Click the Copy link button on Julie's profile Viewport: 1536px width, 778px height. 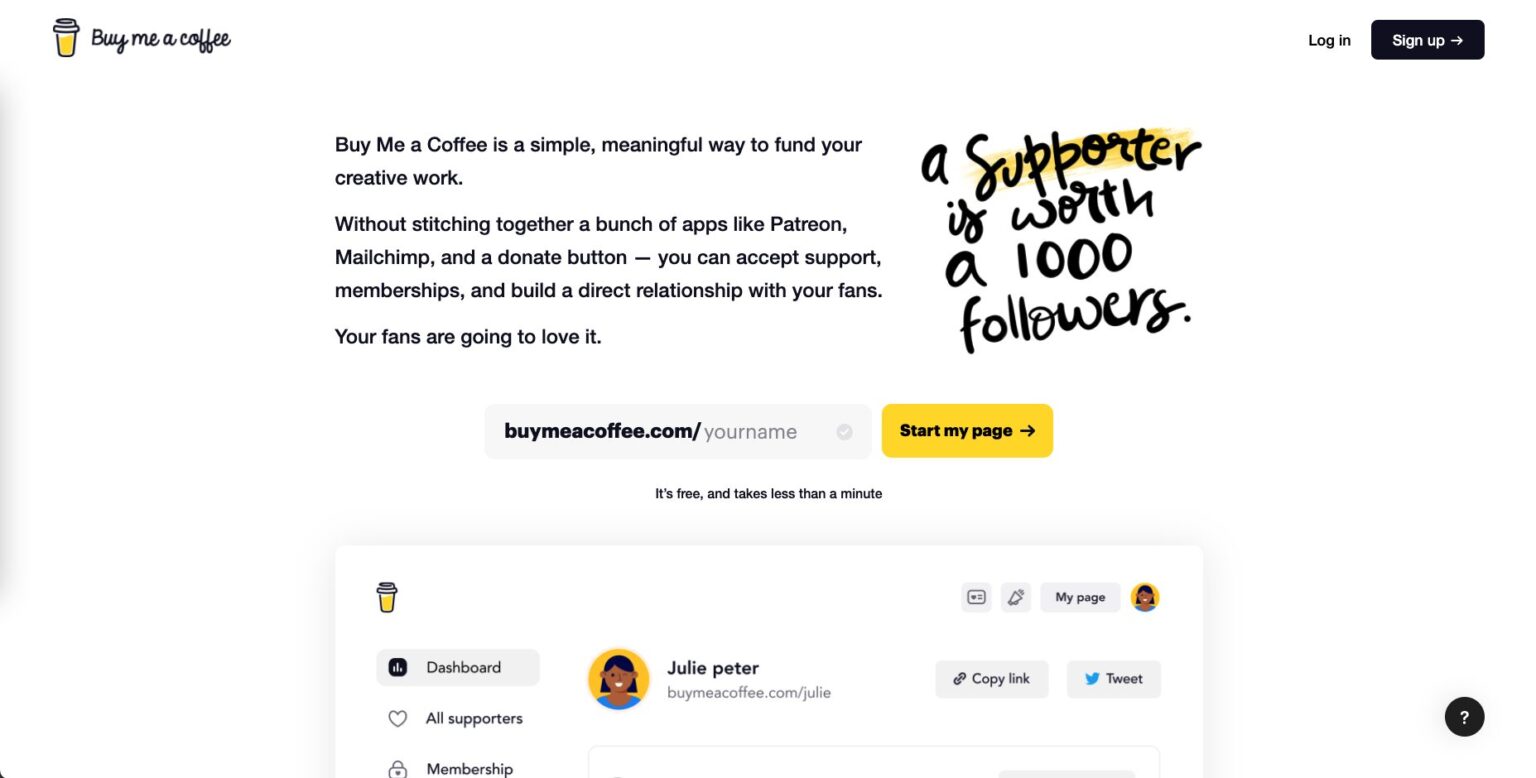point(991,679)
